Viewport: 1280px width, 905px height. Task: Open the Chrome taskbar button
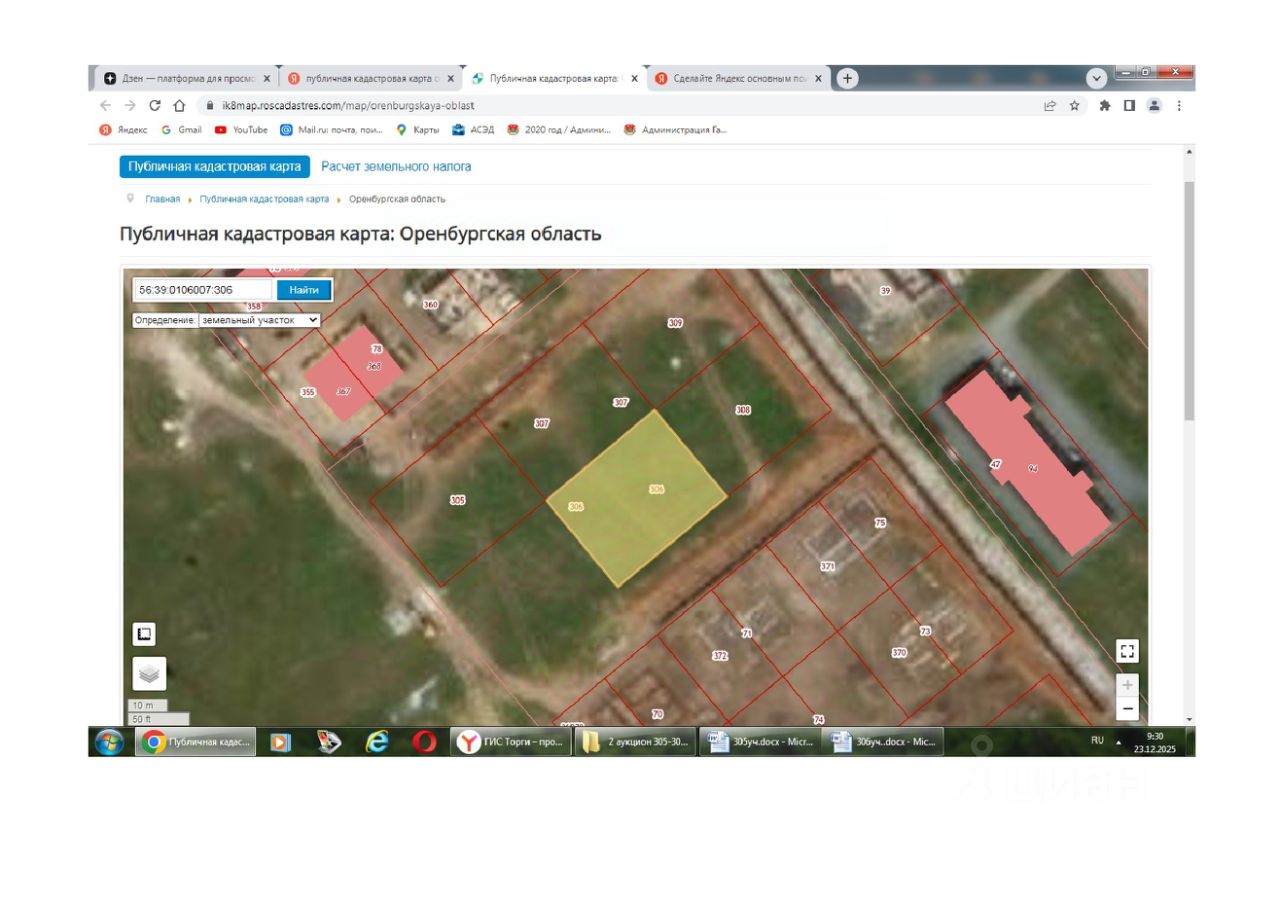tap(196, 742)
